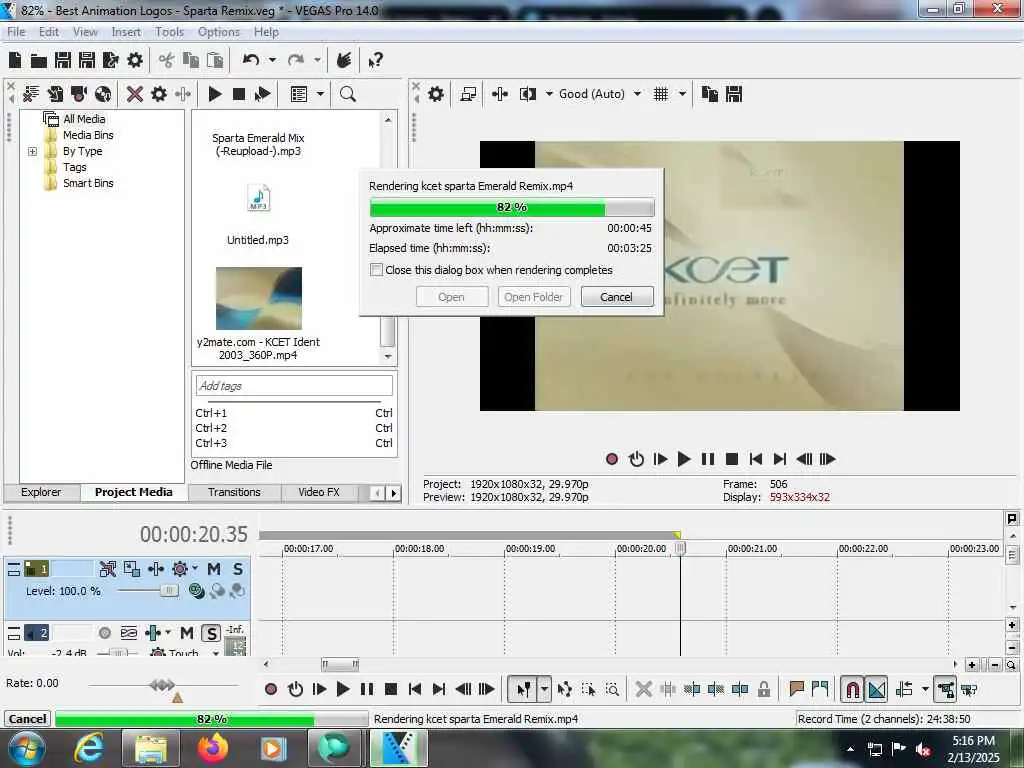1024x768 pixels.
Task: Click the Preview on External Monitor icon
Action: 468,94
